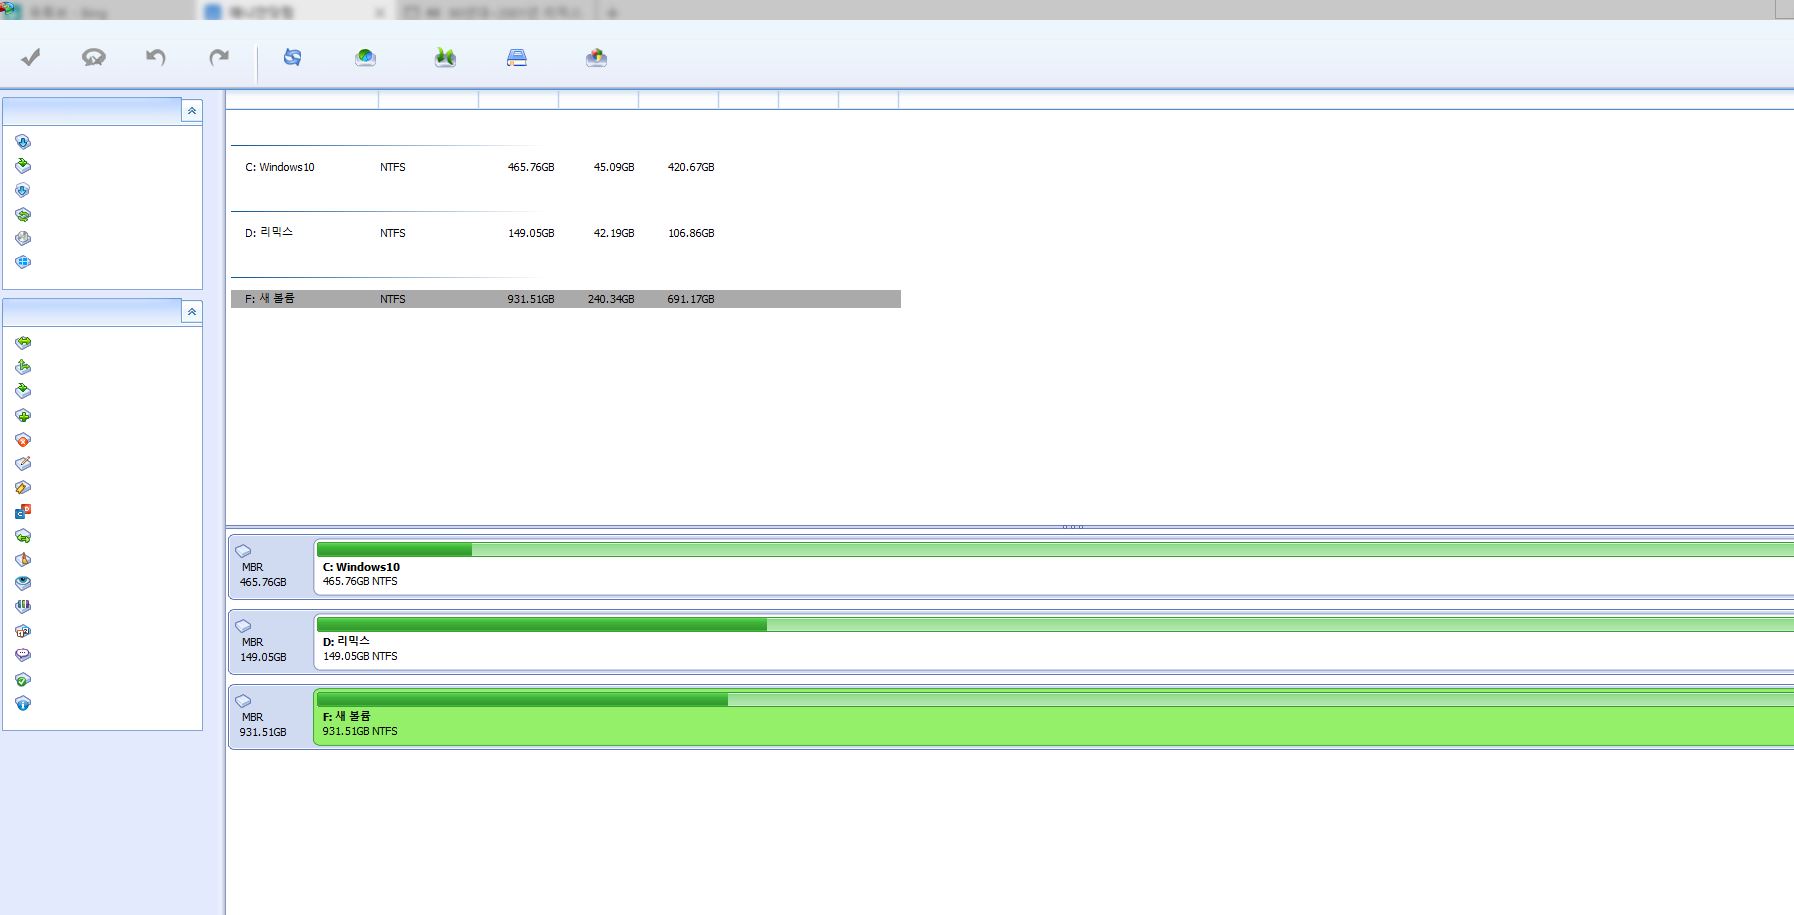Click the D: partition usage bar

coord(1055,625)
